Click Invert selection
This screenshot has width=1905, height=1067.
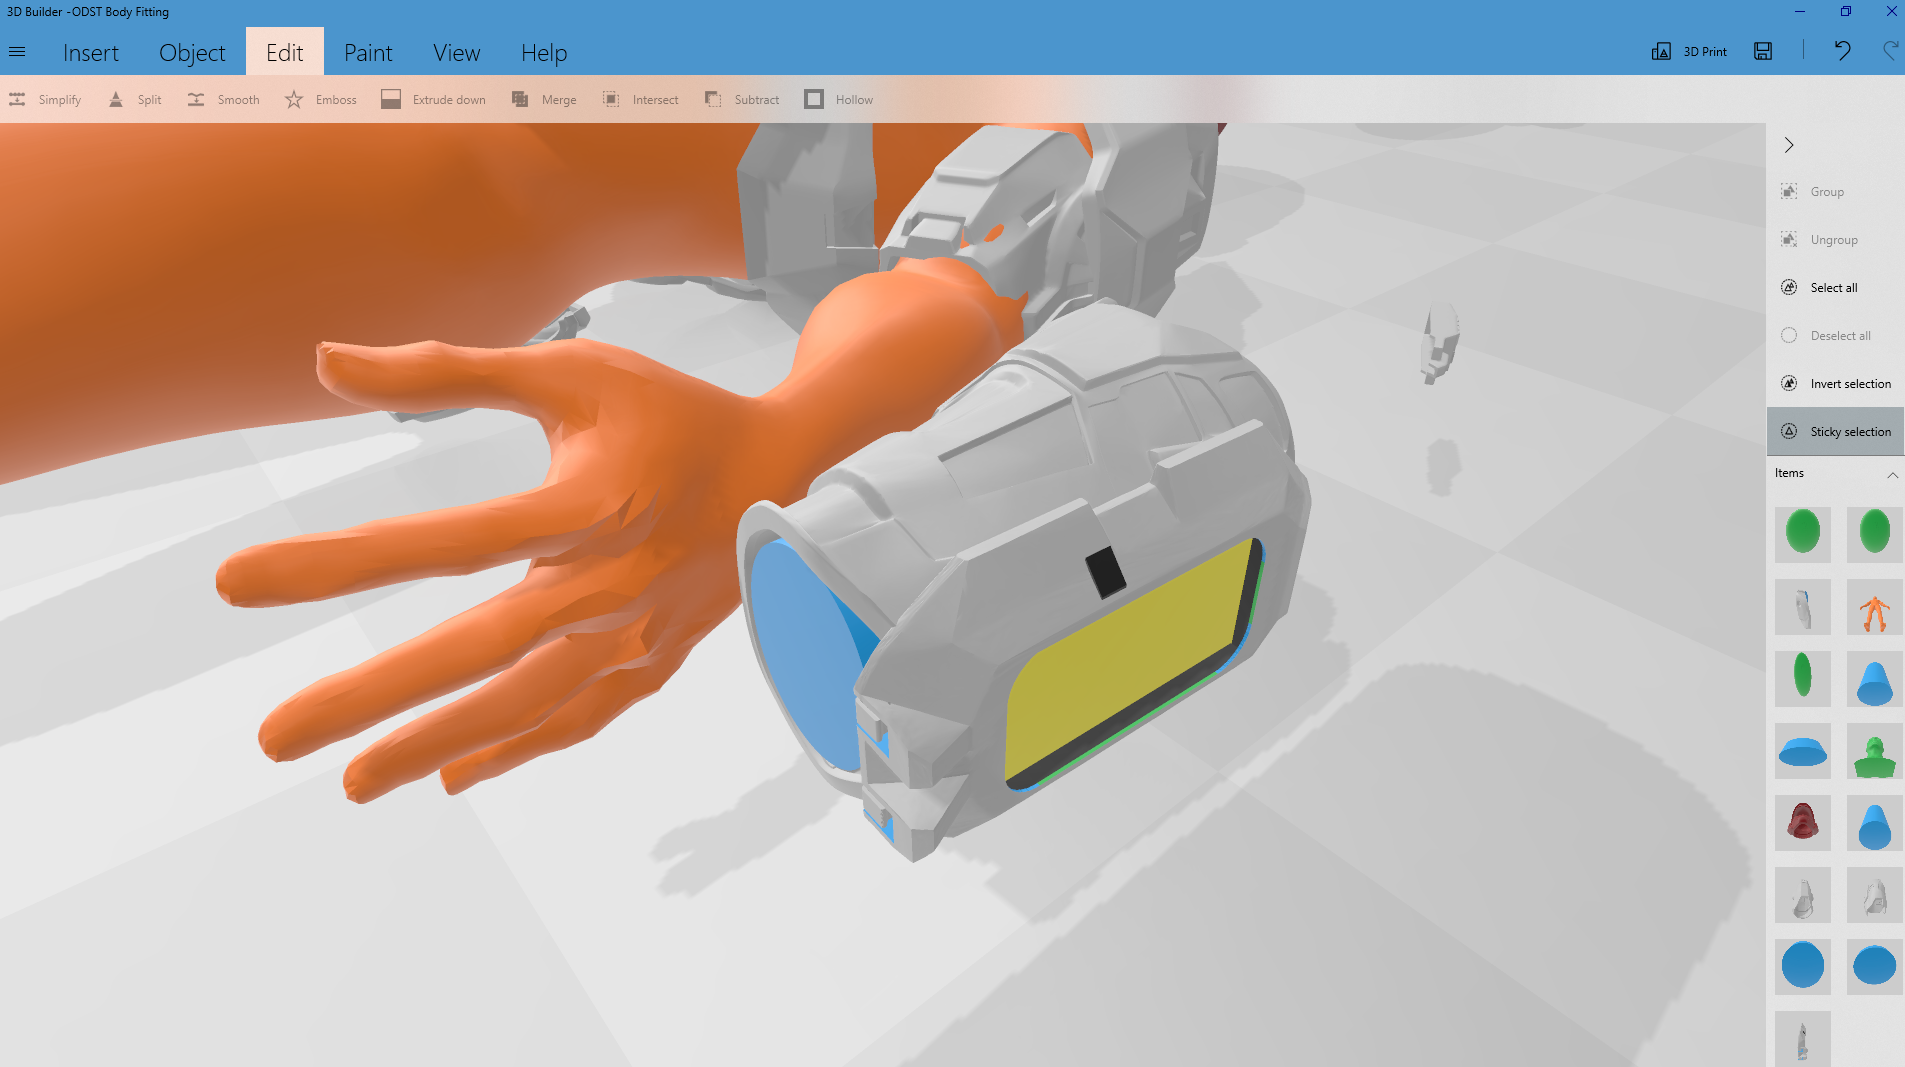[1835, 384]
